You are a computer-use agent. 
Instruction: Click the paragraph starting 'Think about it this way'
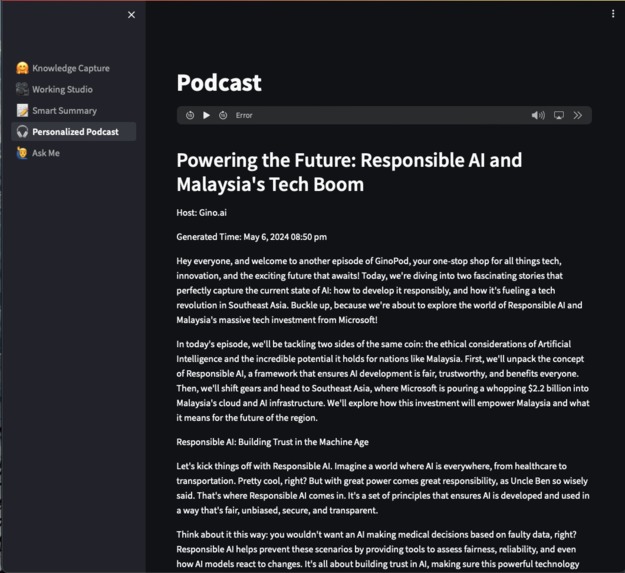(378, 549)
